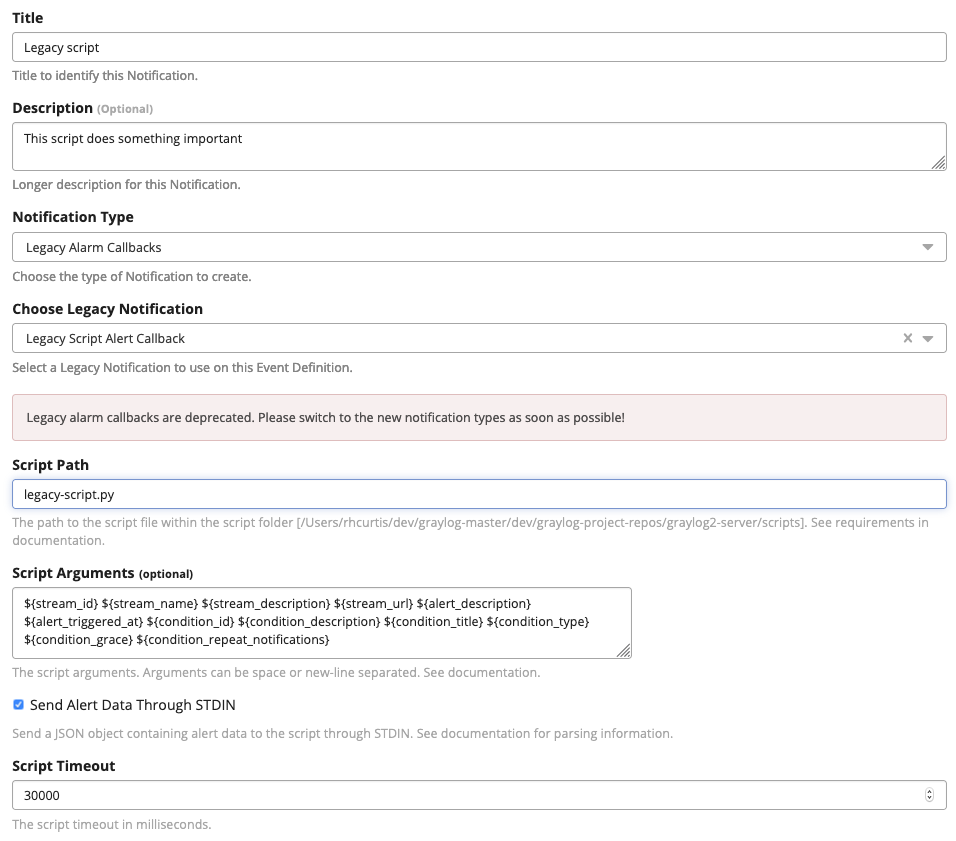Click the 30000 timeout value
The image size is (956, 841).
[39, 794]
